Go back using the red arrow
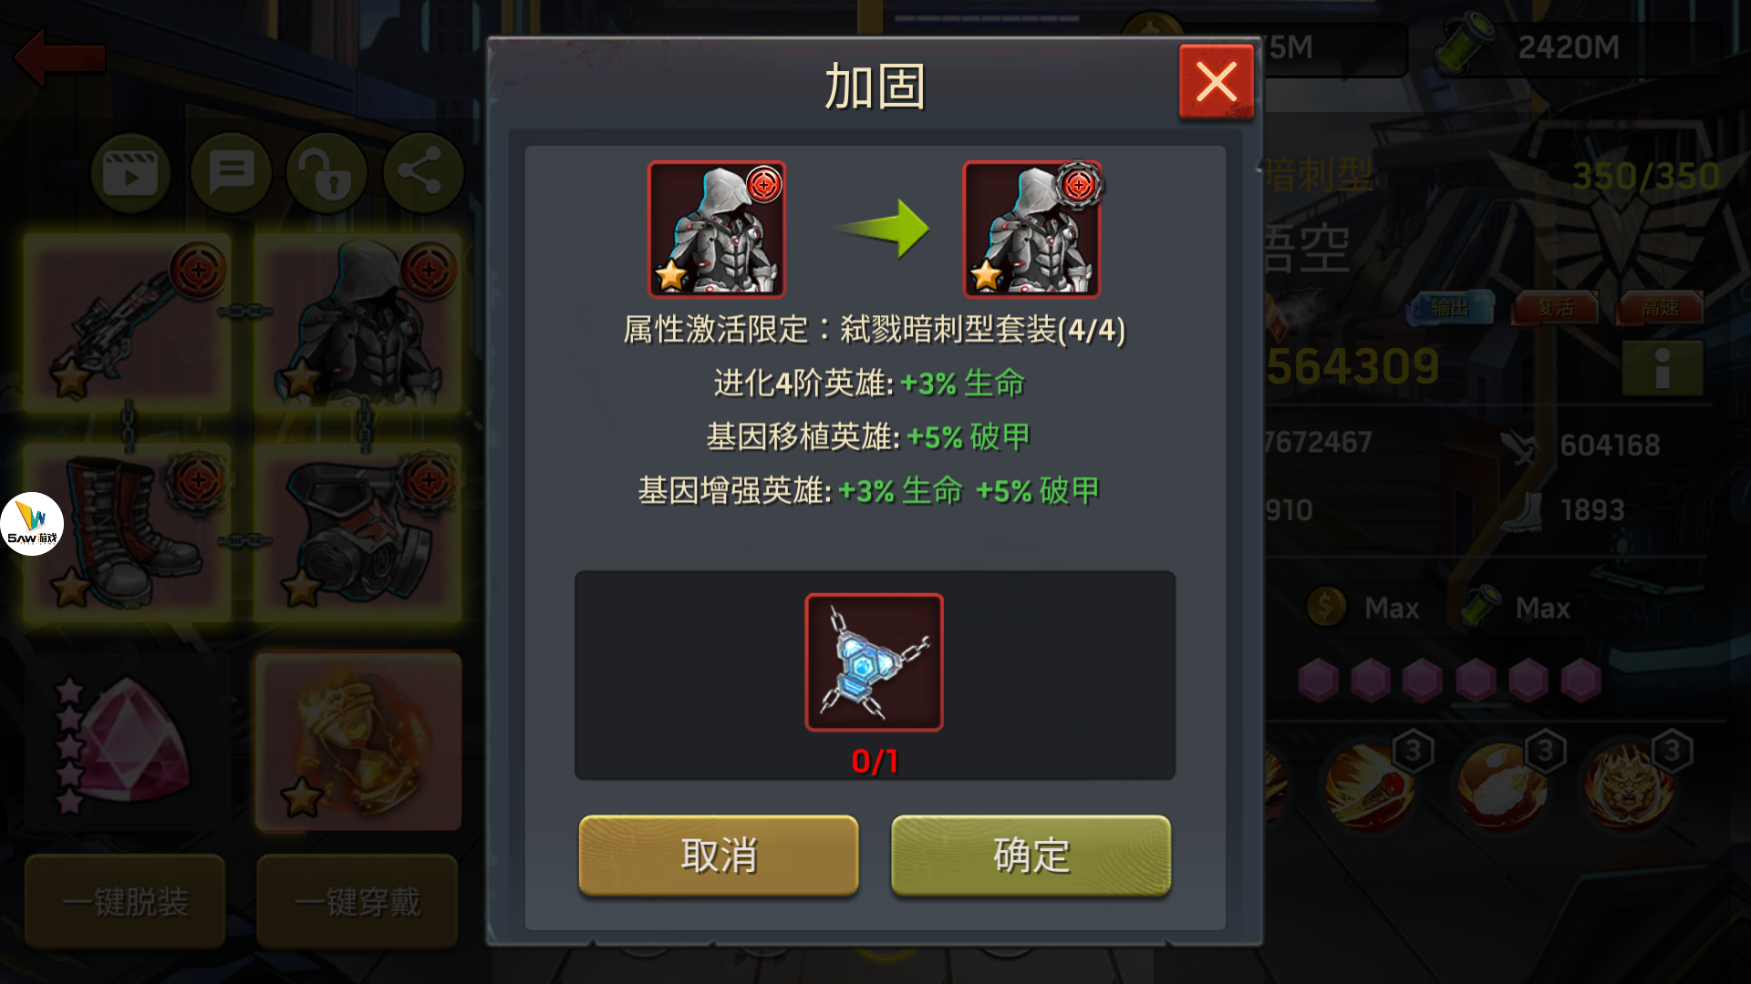 click(x=60, y=58)
